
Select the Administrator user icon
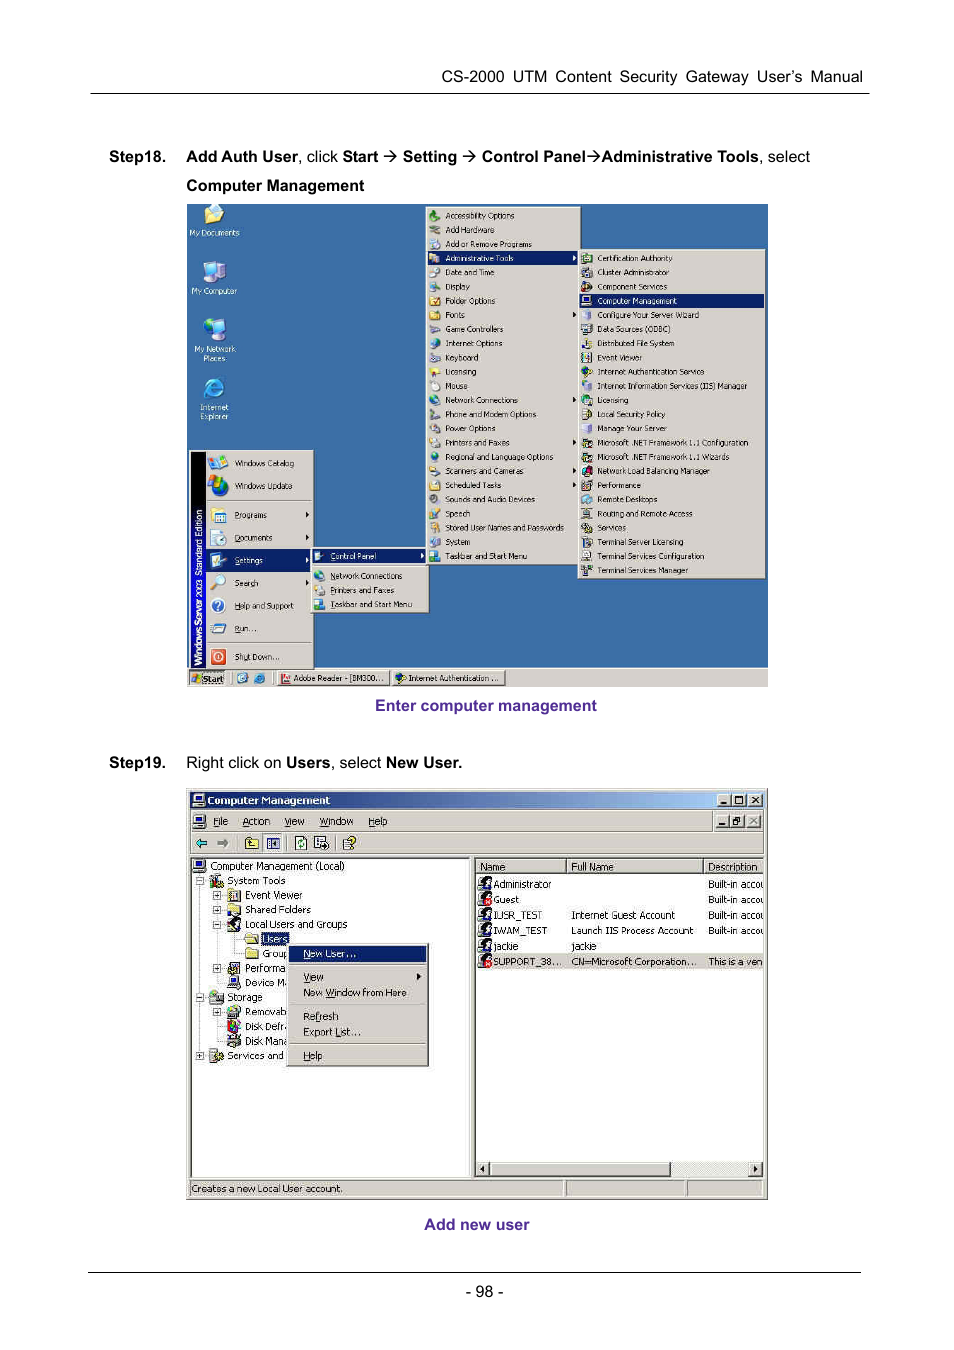485,884
